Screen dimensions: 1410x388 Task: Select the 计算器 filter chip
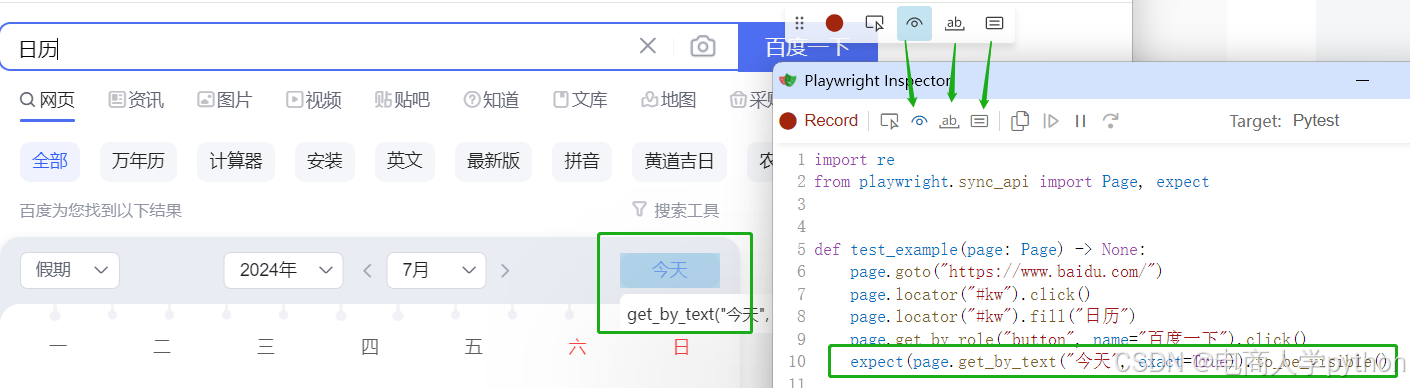(x=236, y=161)
